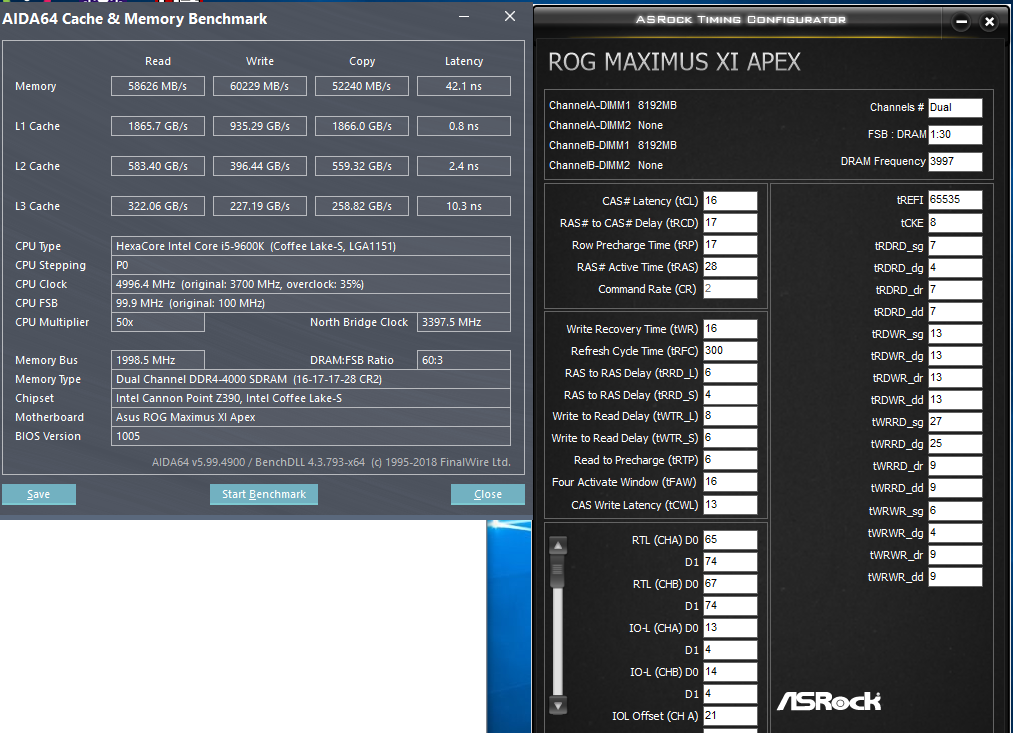Click the Memory Read value 58626 MB/s

tap(158, 86)
